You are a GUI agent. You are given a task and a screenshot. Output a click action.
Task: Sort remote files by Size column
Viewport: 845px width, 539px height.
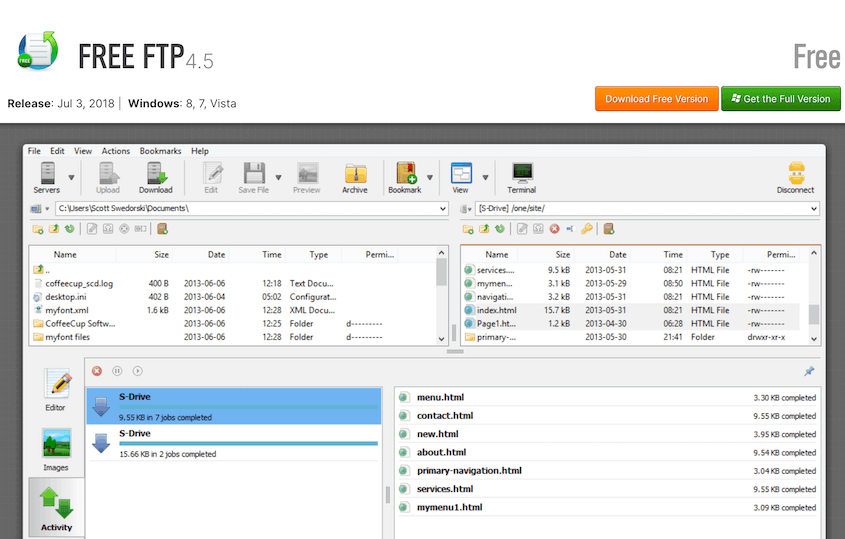pos(563,254)
